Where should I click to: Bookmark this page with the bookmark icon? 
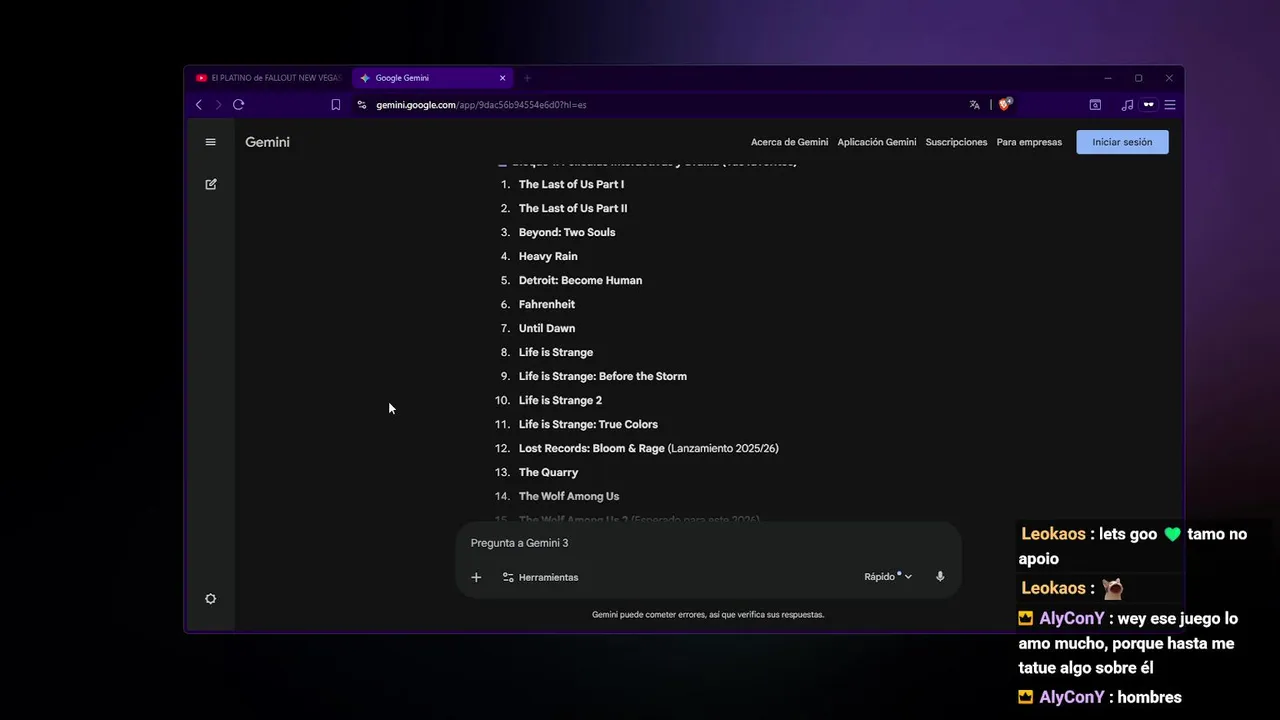[336, 104]
